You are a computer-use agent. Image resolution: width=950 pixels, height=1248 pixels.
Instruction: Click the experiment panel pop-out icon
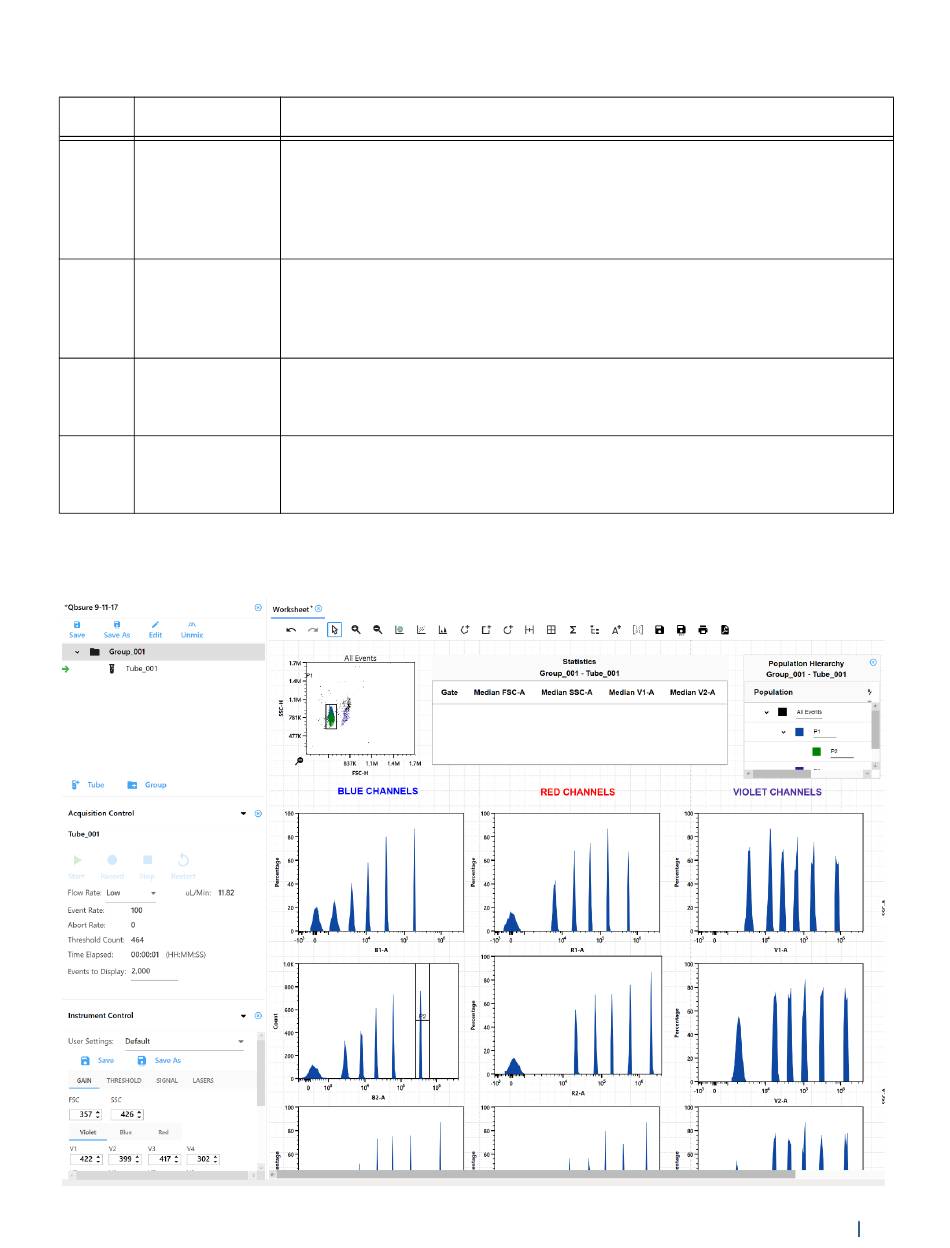pos(257,607)
